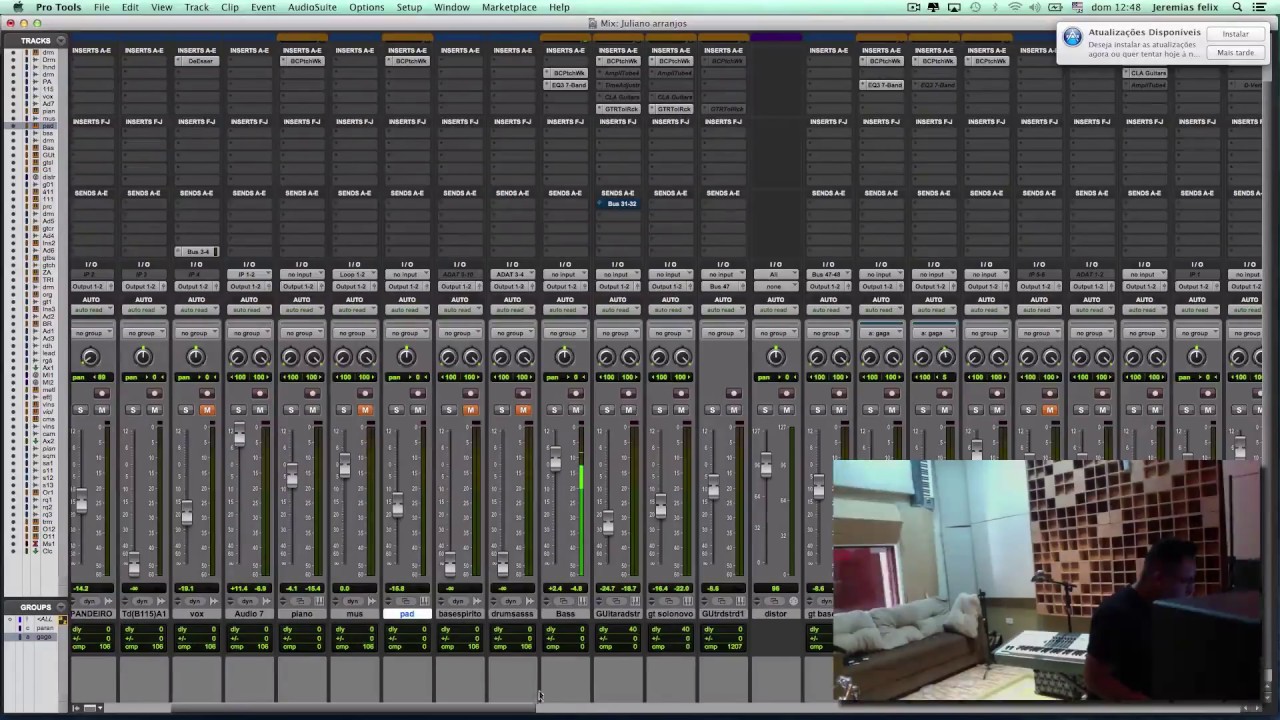Image resolution: width=1280 pixels, height=720 pixels.
Task: Click the volume icon in menu bar
Action: pyautogui.click(x=1036, y=7)
